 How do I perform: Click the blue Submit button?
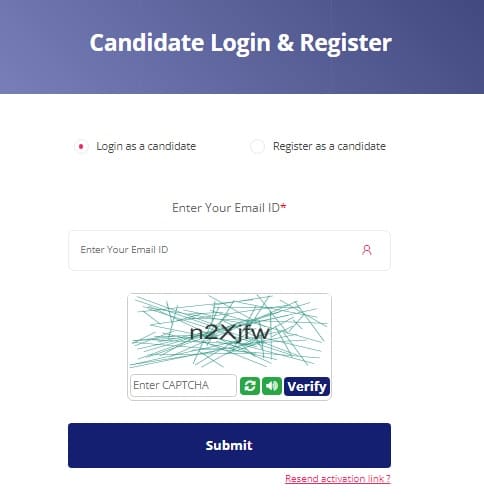[229, 445]
